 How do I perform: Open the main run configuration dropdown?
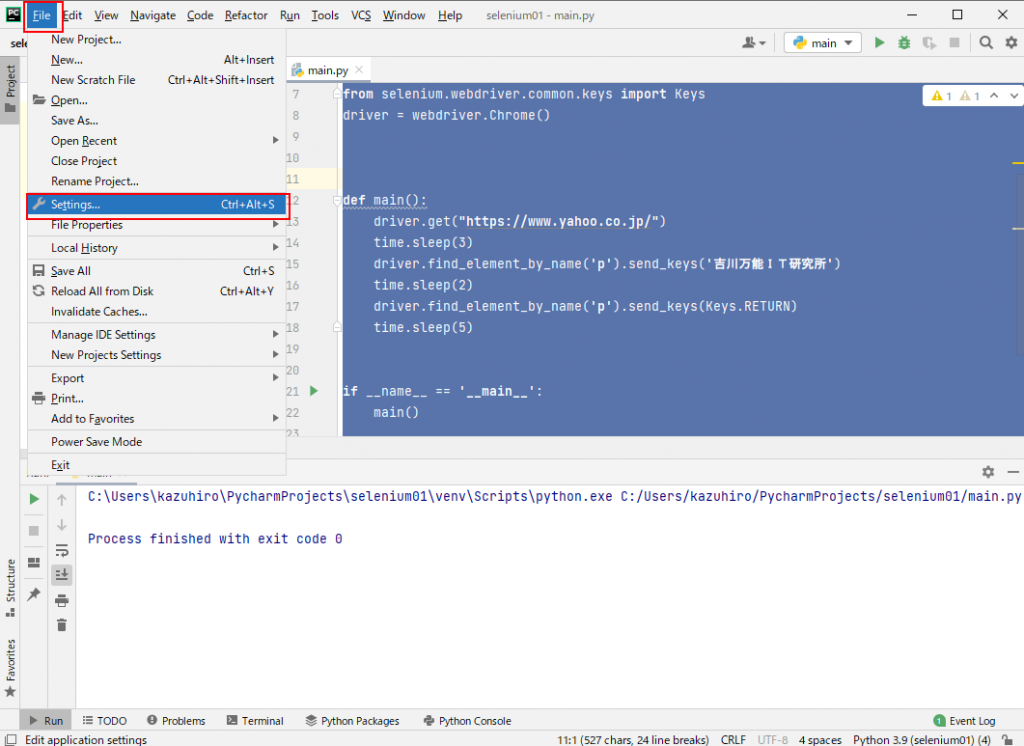click(823, 43)
